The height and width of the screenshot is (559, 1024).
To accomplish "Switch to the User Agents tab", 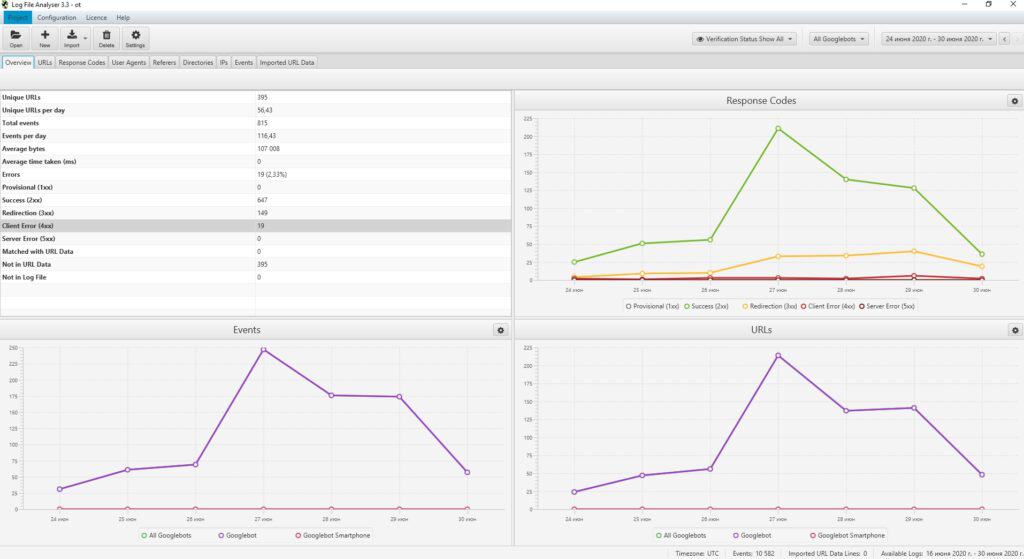I will (x=129, y=63).
